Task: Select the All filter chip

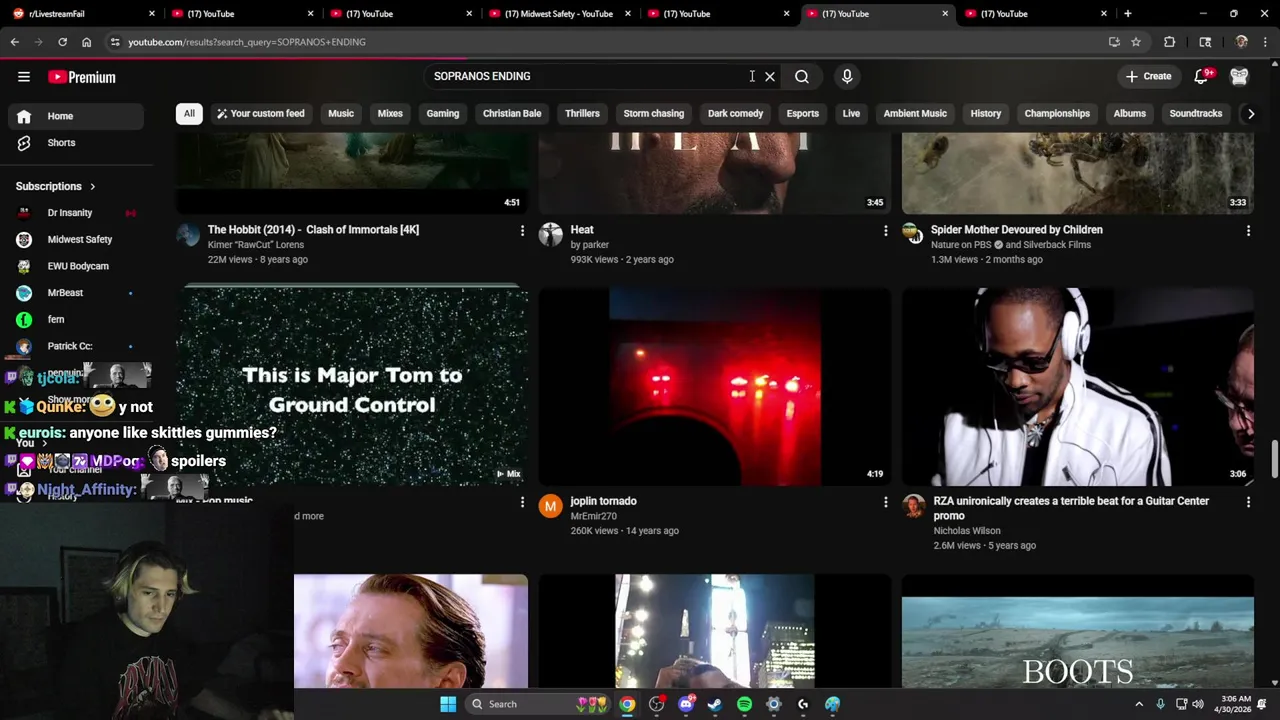Action: [189, 113]
